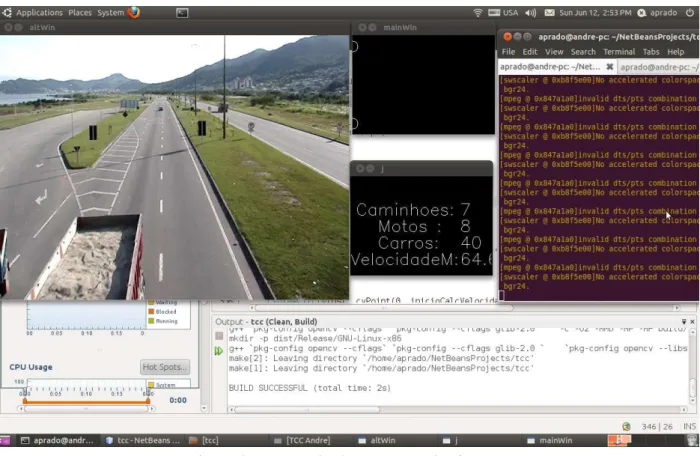
Task: Minimize the Output panel with the arrow icon
Action: pyautogui.click(x=683, y=322)
